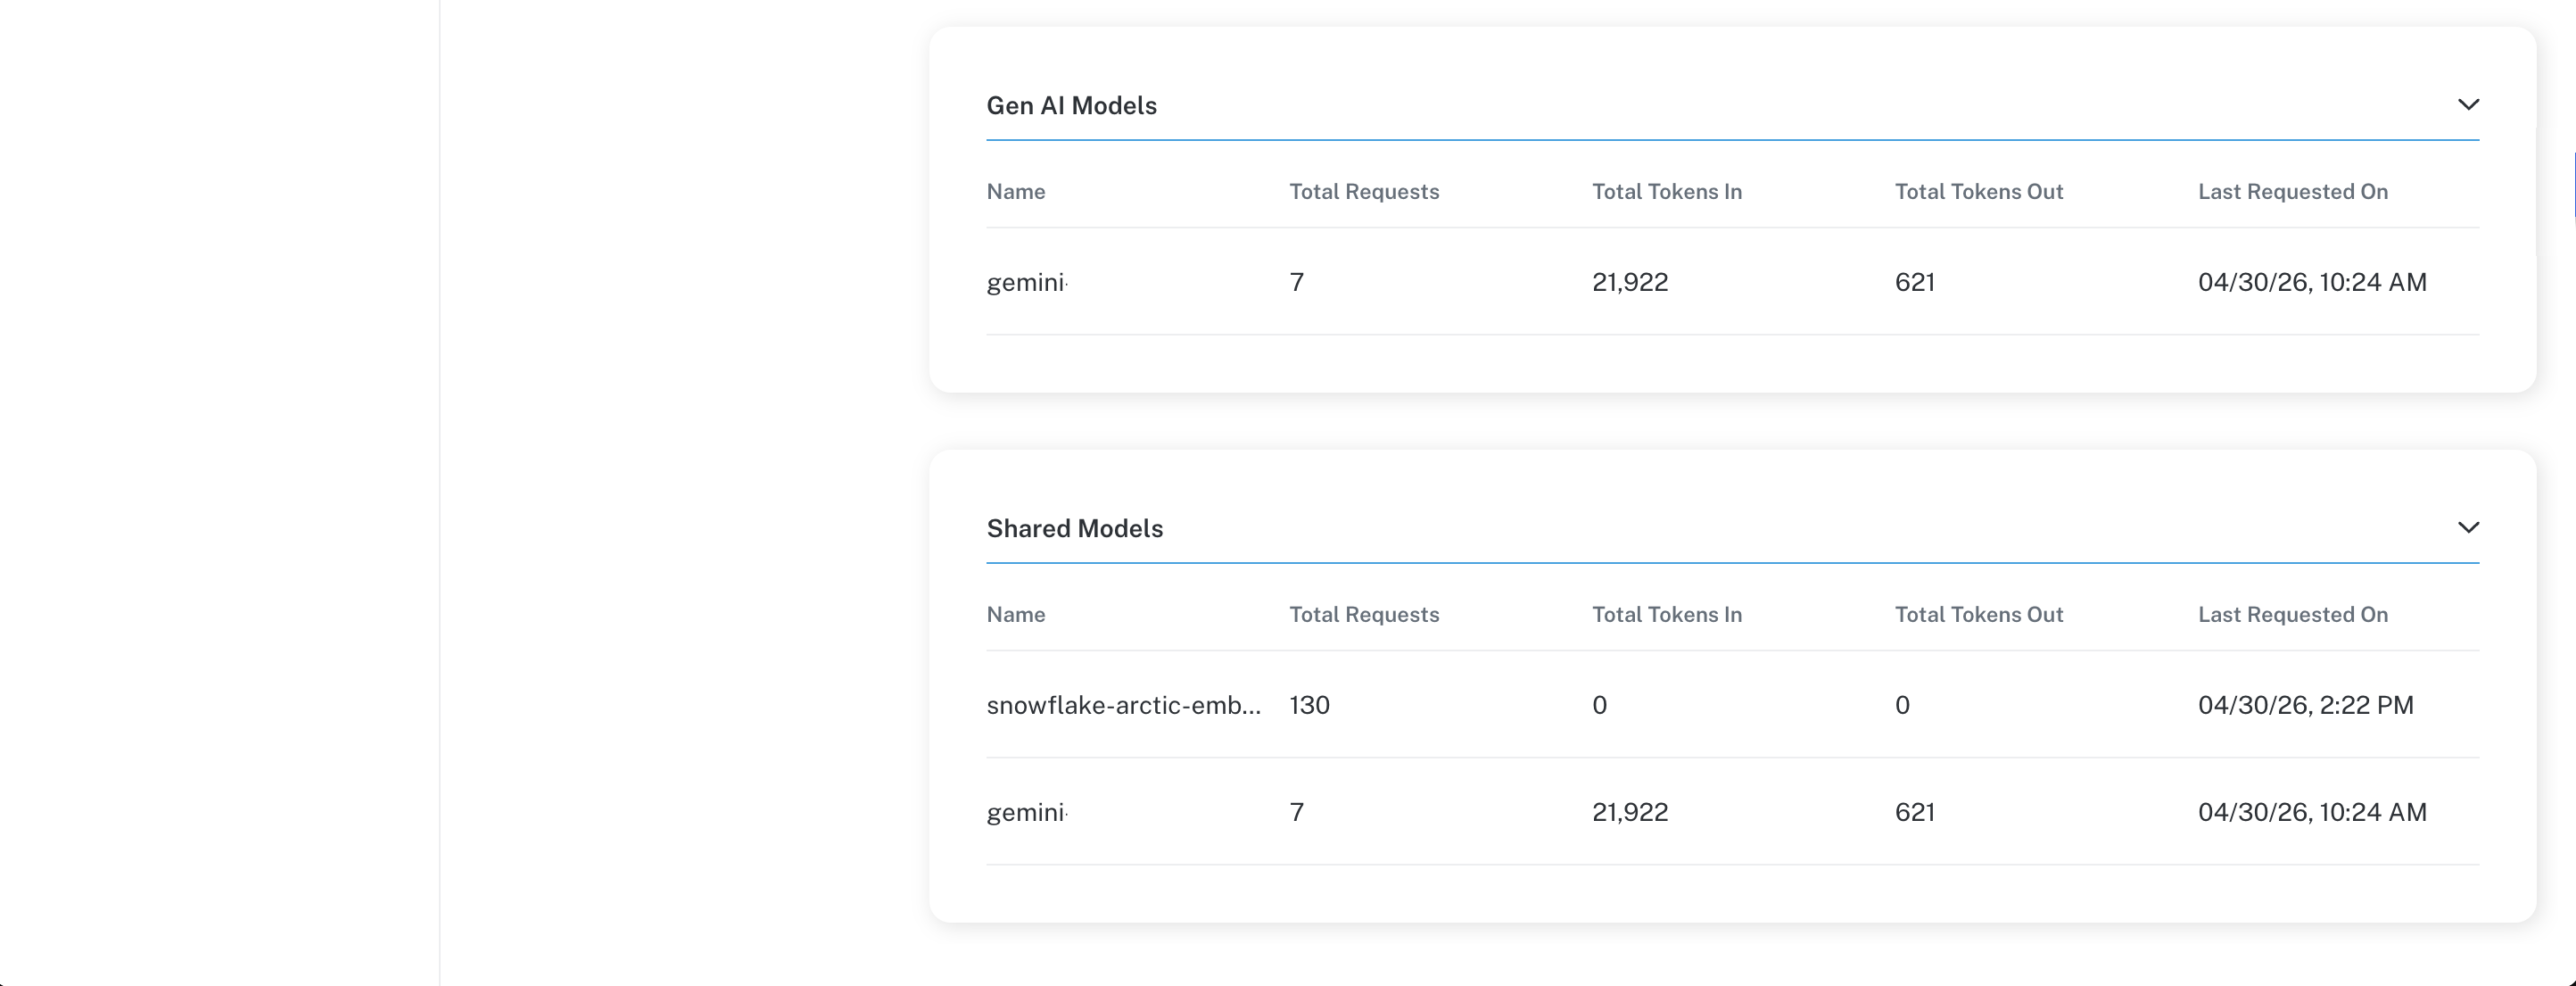Click Total Requests header in Shared Models
This screenshot has width=2576, height=986.
(1364, 615)
